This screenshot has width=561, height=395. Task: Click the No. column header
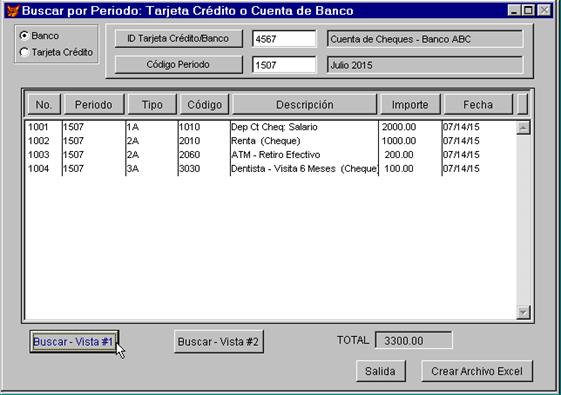[44, 104]
